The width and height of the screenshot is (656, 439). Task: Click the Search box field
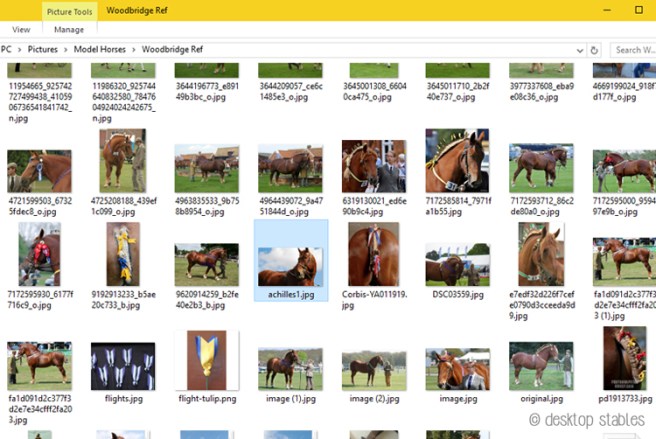pos(632,49)
